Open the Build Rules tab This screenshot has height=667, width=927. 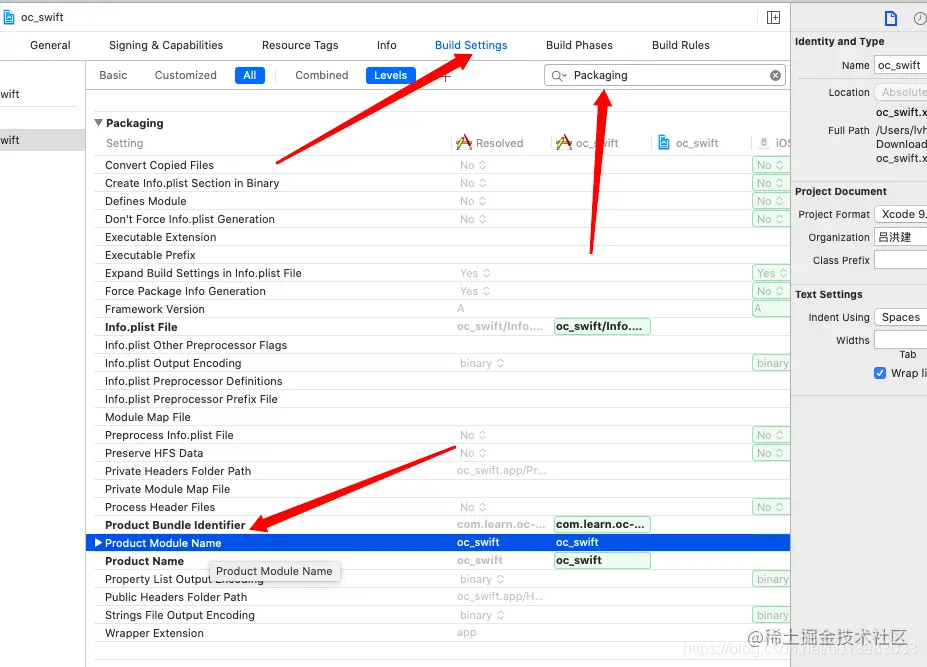[x=680, y=45]
